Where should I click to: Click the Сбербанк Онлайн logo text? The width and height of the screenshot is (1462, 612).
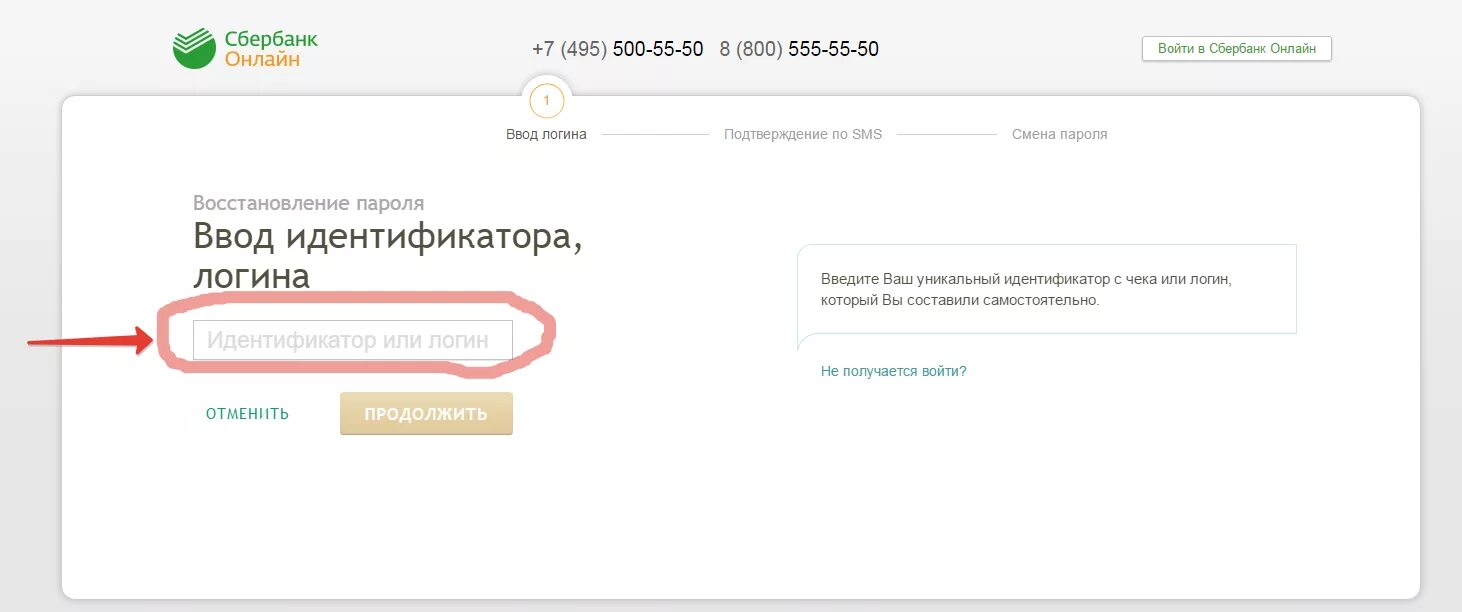pyautogui.click(x=271, y=49)
